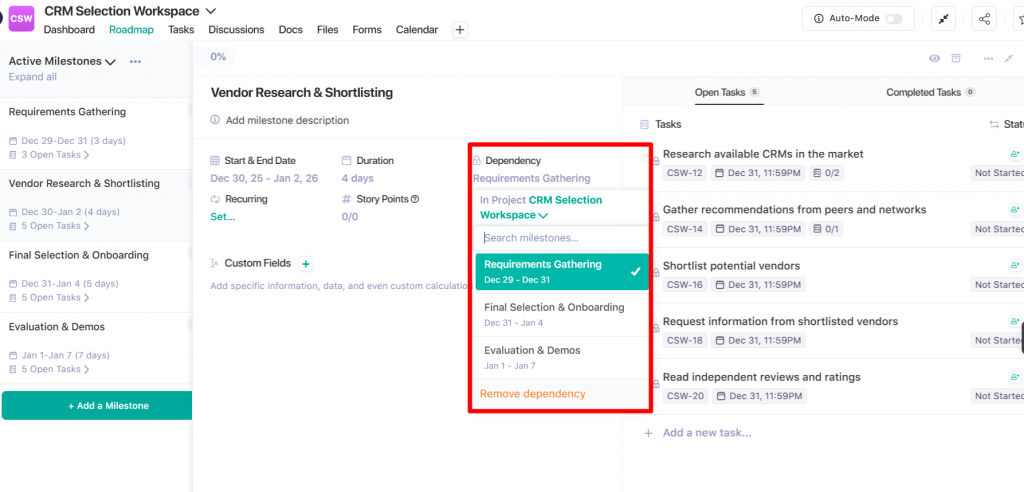Image resolution: width=1024 pixels, height=492 pixels.
Task: Click the assign user icon for Read independent reviews
Action: click(x=1014, y=377)
